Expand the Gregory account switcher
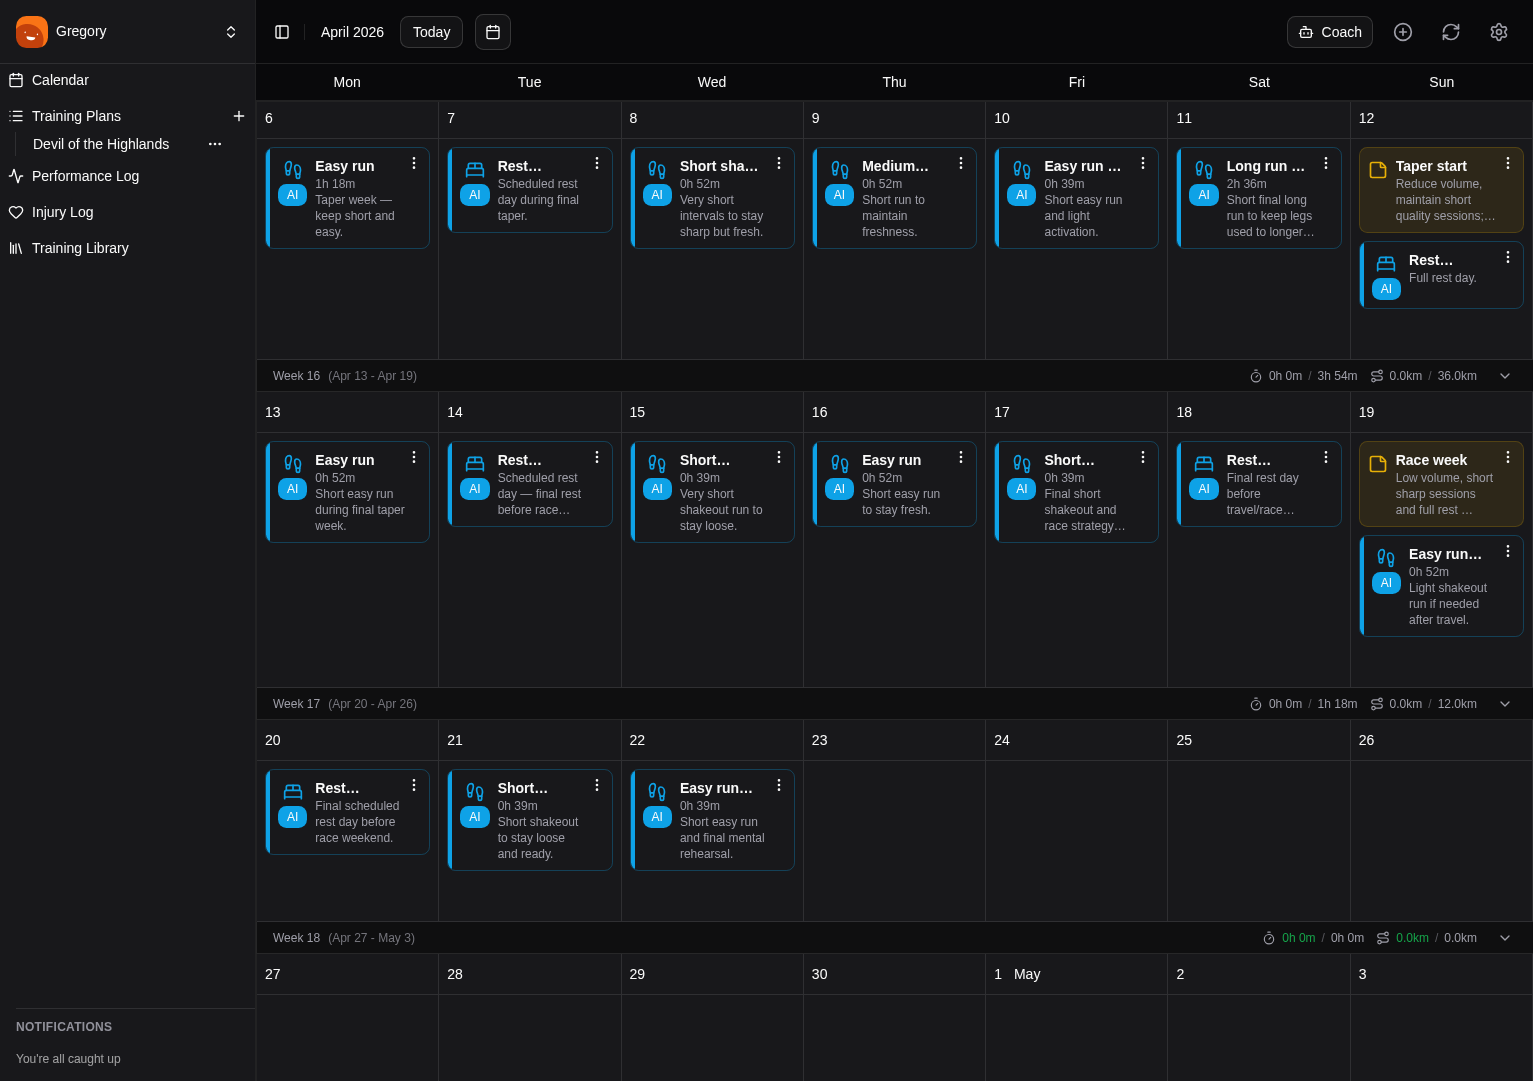 click(x=231, y=32)
